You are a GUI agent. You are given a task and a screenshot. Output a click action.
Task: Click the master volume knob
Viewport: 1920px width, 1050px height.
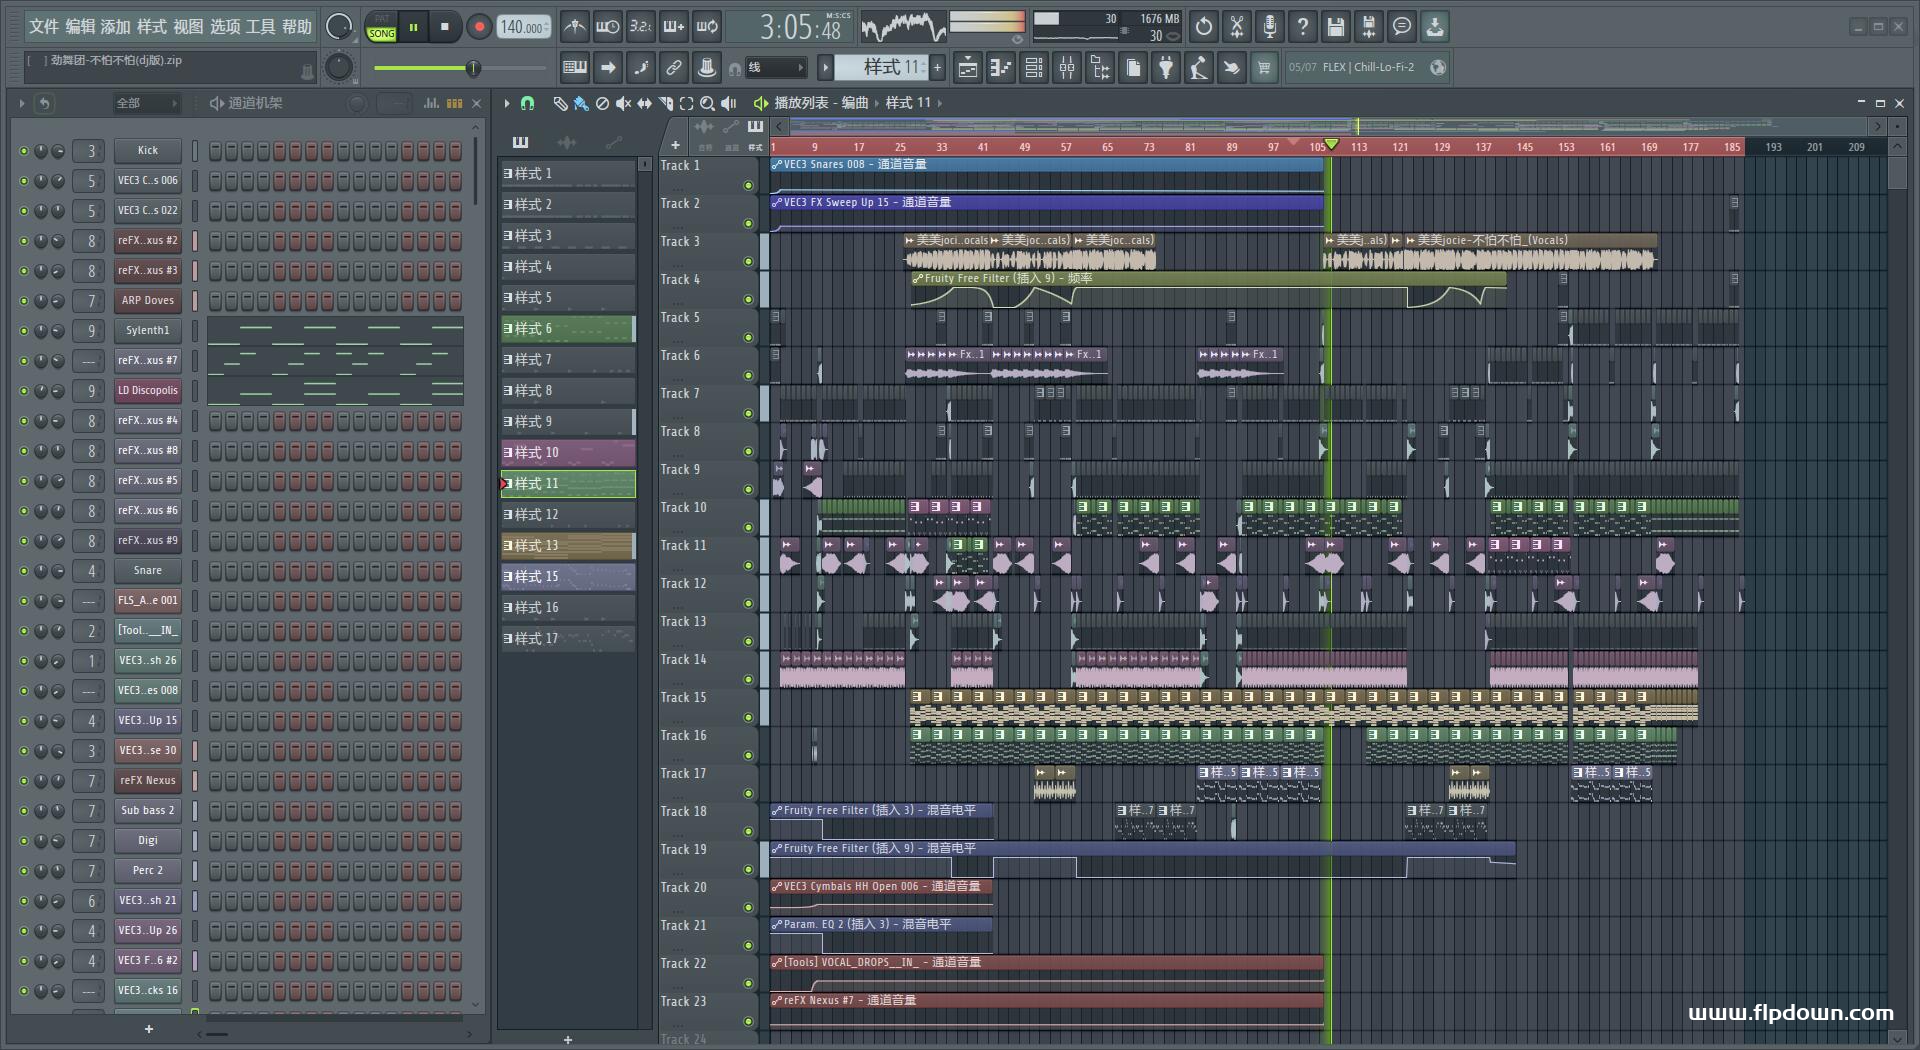pyautogui.click(x=339, y=27)
